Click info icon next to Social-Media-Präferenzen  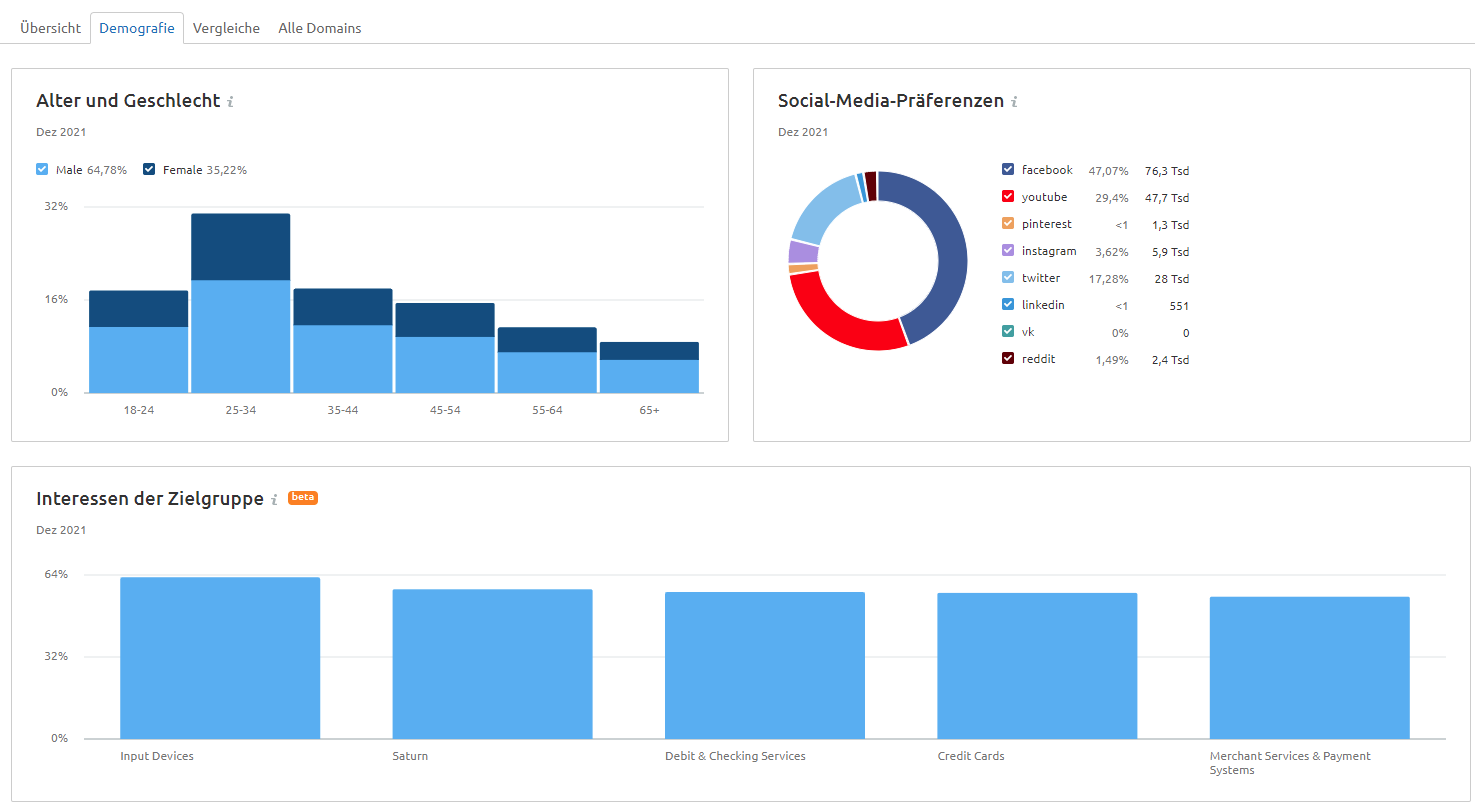pos(1014,102)
